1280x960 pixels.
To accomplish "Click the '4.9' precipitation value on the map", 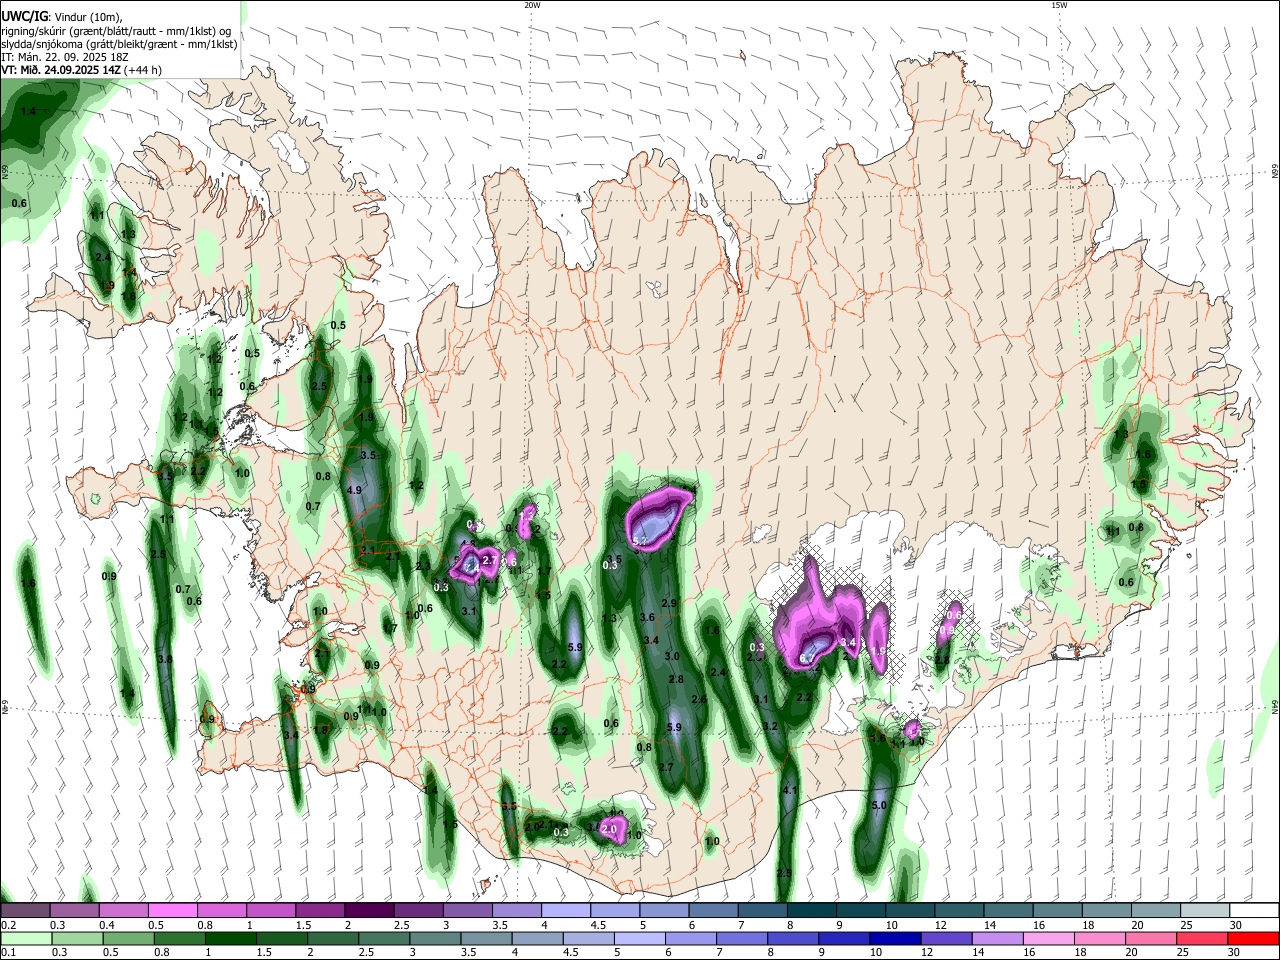I will pyautogui.click(x=354, y=491).
